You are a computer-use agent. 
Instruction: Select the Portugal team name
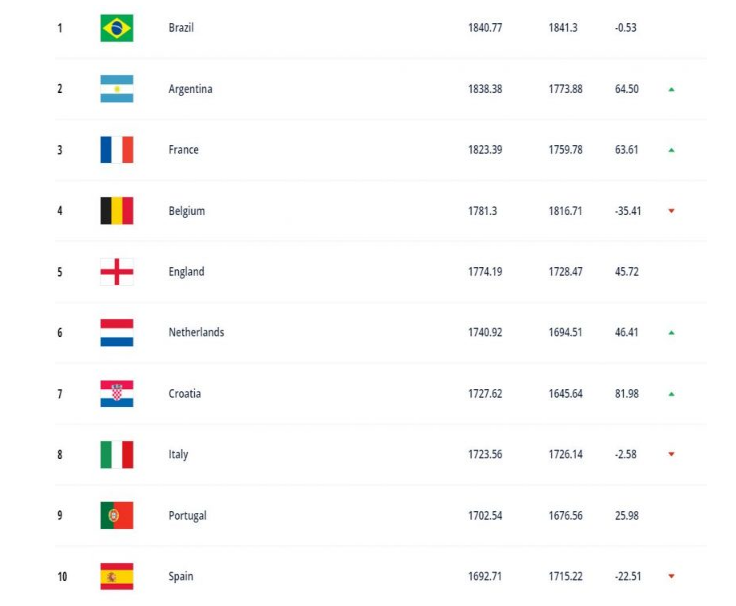pos(187,516)
